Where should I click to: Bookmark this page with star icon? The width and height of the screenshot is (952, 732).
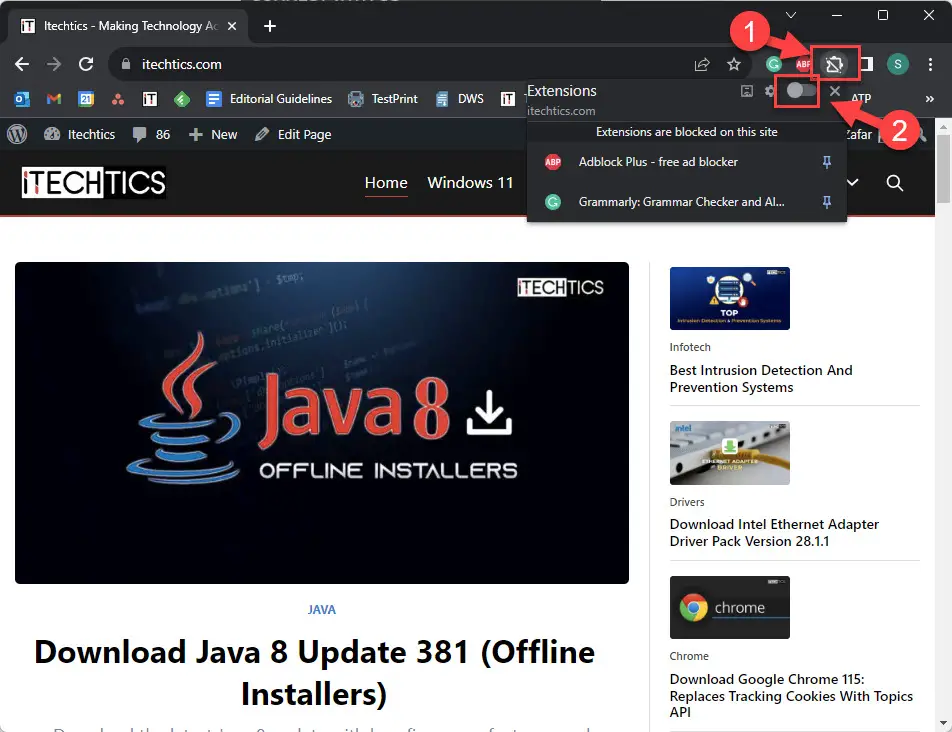point(734,65)
